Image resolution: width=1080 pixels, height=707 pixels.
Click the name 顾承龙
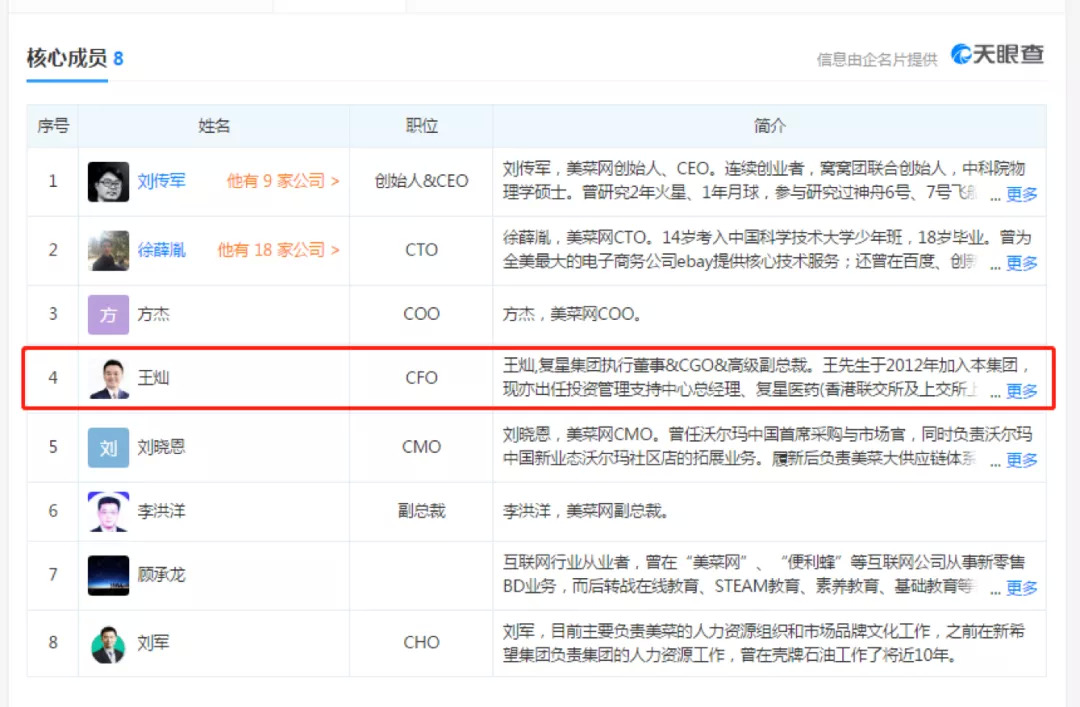coord(161,575)
